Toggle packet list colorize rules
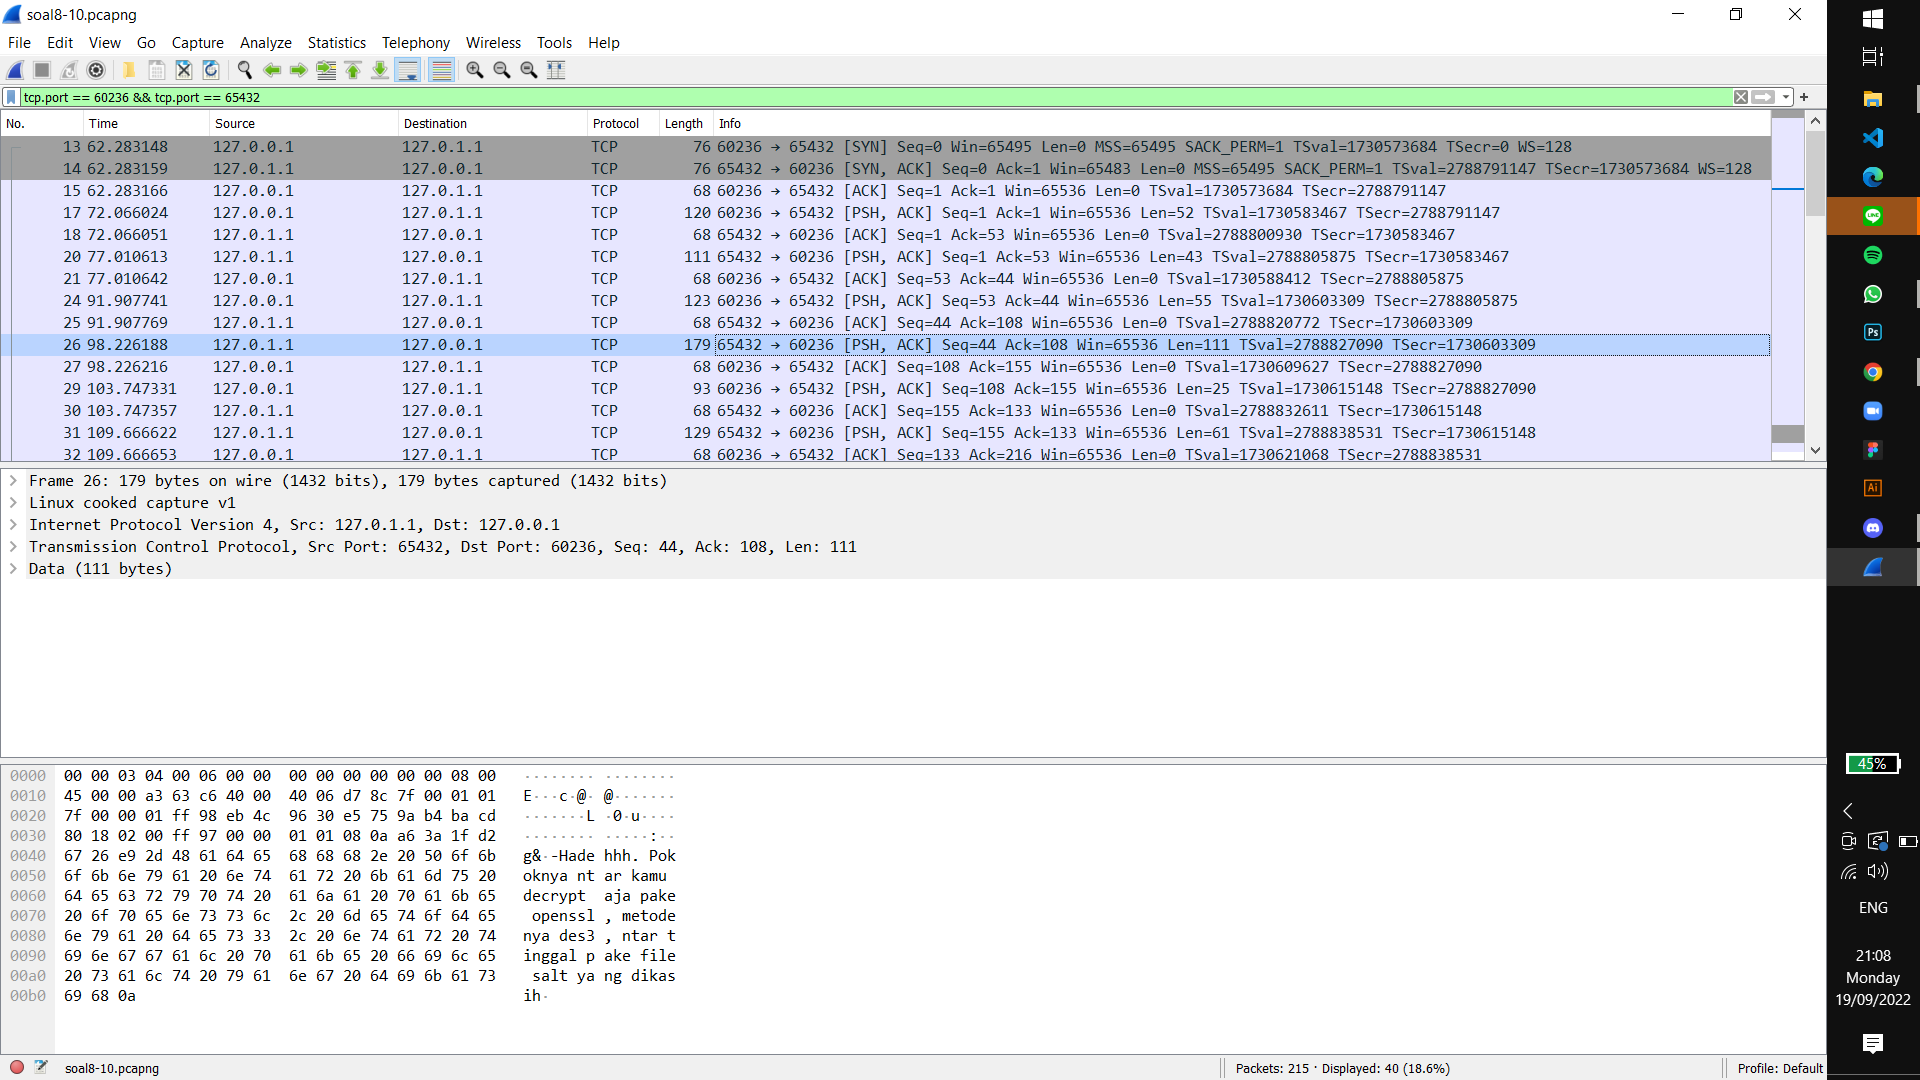 (x=441, y=70)
